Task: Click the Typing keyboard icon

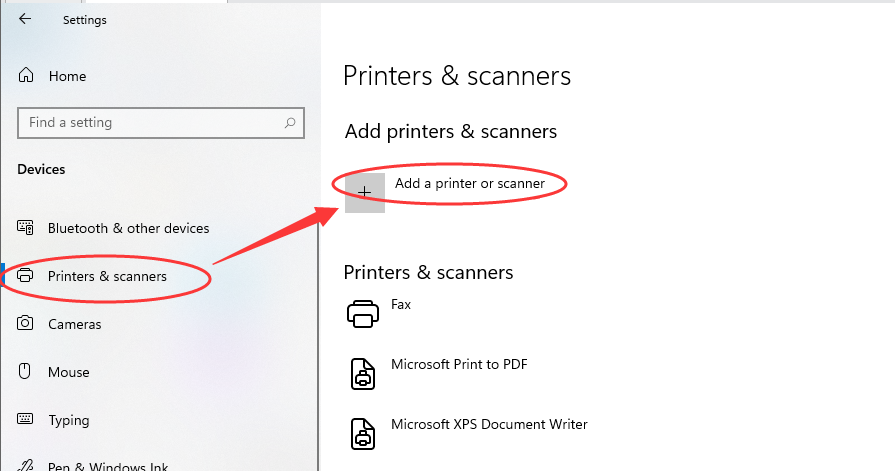Action: click(26, 420)
